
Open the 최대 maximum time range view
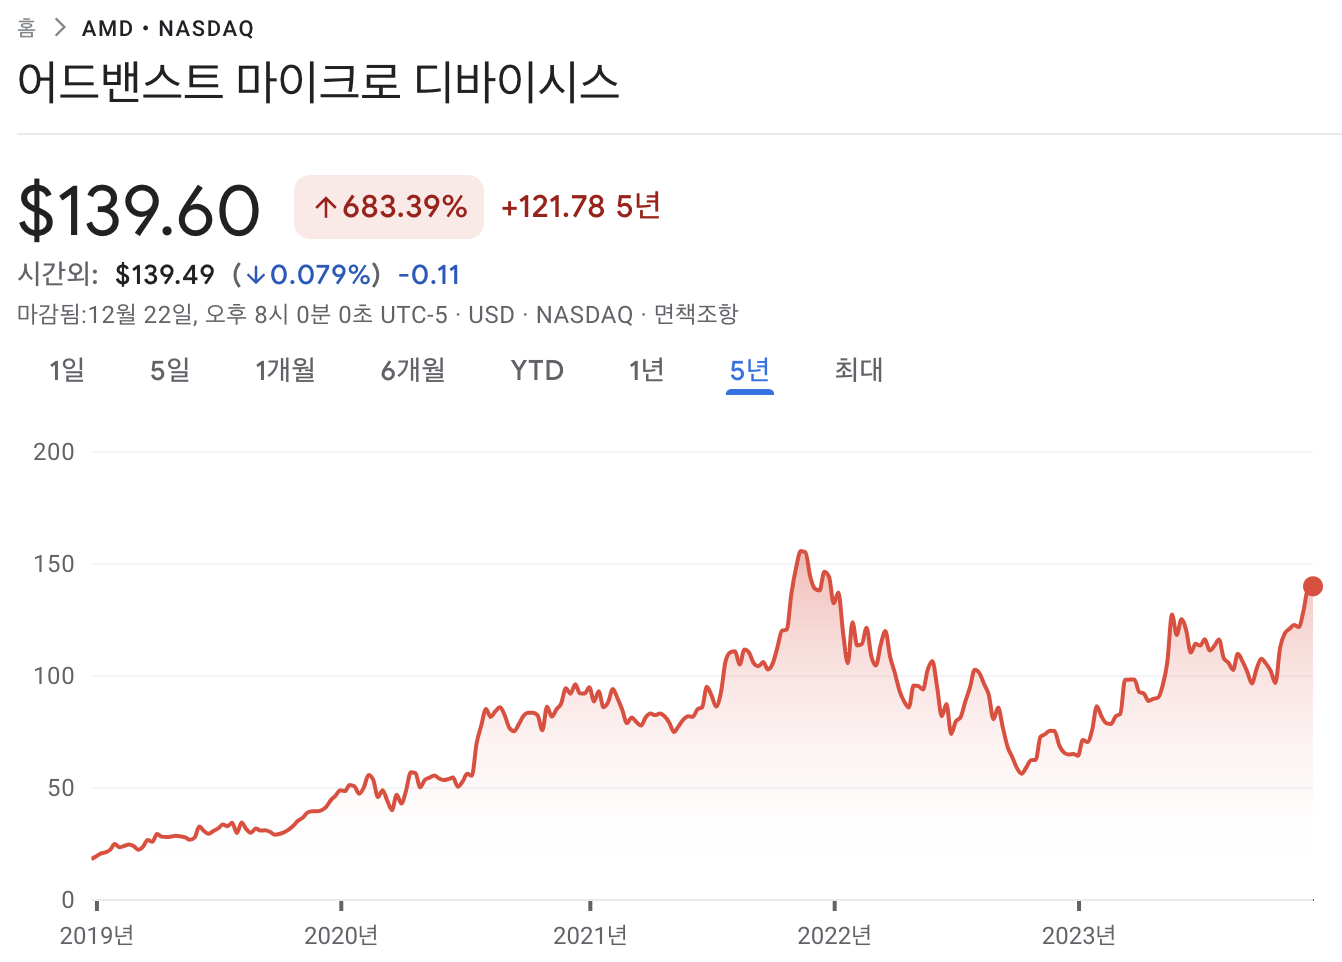[x=858, y=370]
